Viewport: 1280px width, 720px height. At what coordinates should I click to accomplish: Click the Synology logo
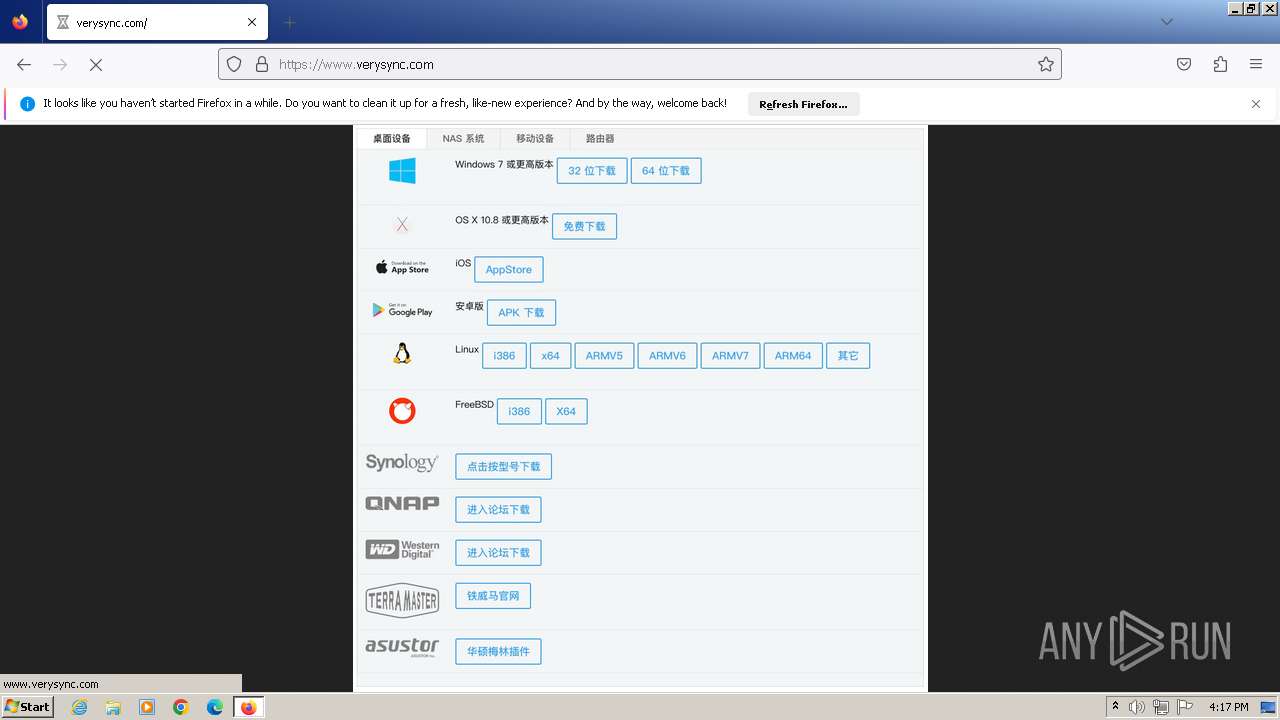point(402,463)
